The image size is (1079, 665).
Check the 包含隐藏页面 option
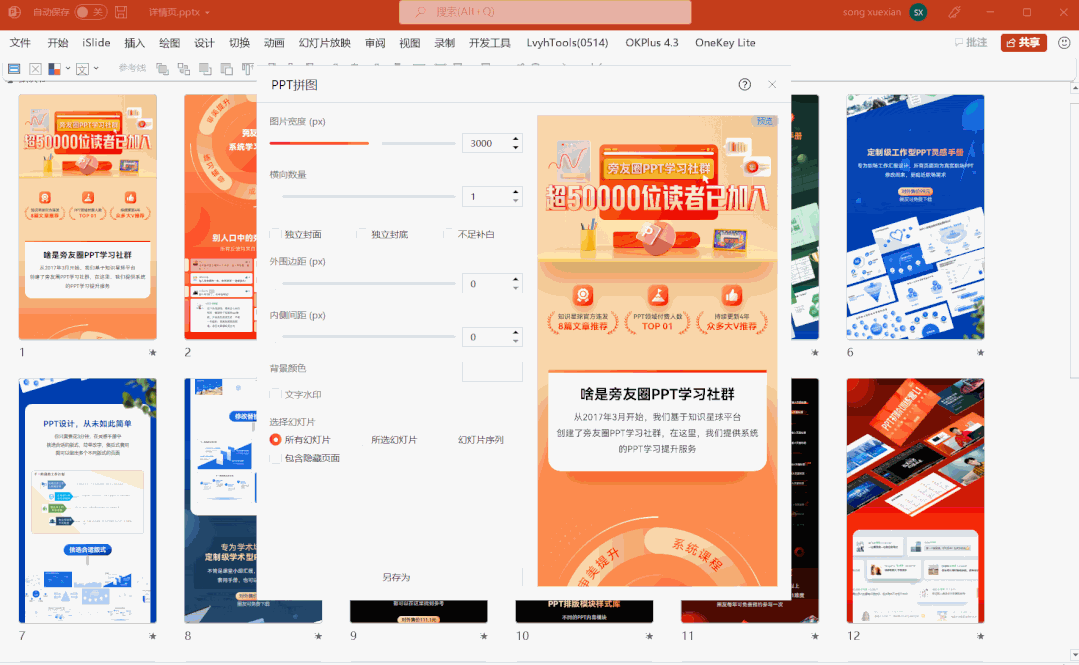coord(275,458)
